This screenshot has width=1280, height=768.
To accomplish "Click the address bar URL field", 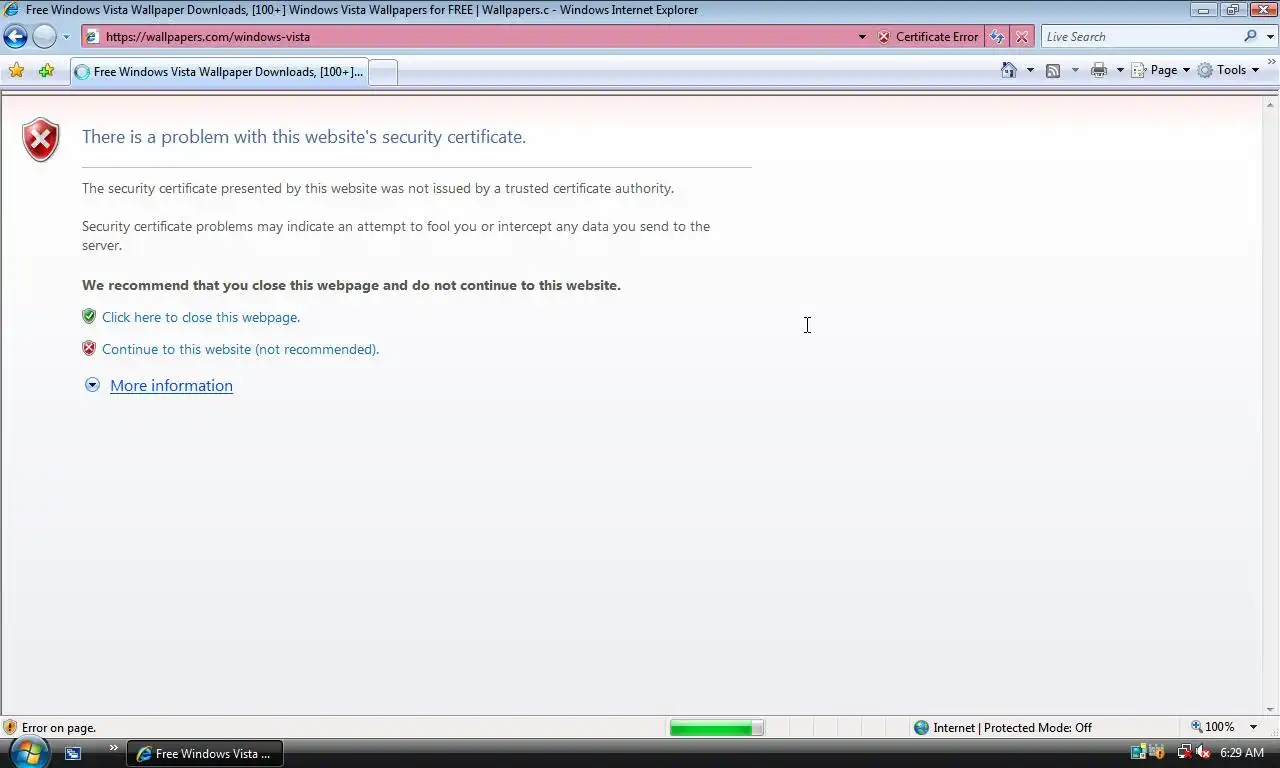I will [478, 37].
